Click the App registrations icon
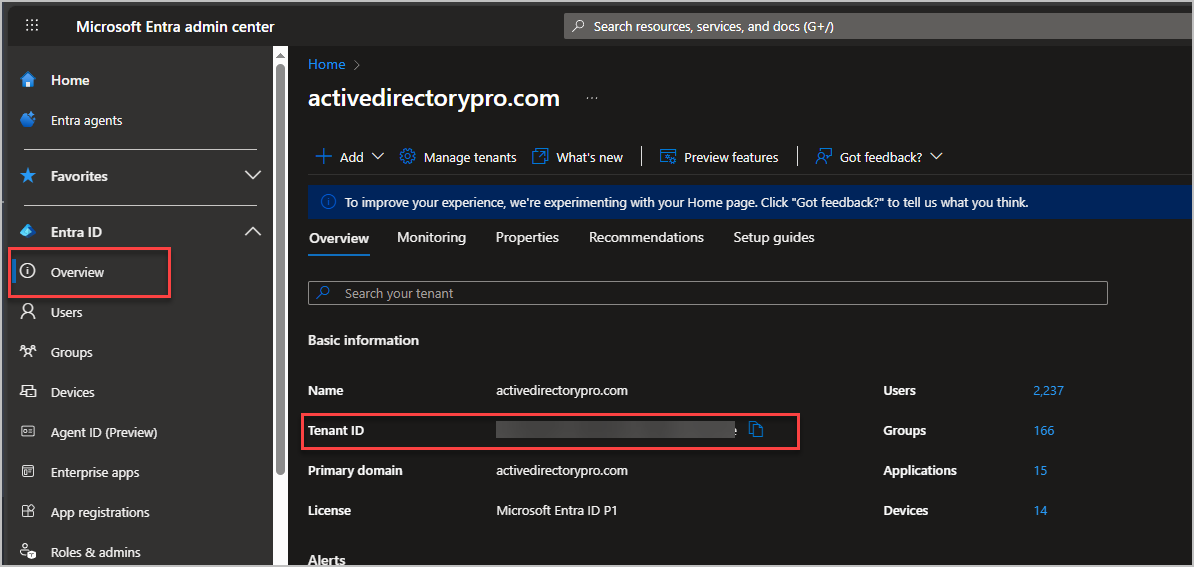 (28, 511)
